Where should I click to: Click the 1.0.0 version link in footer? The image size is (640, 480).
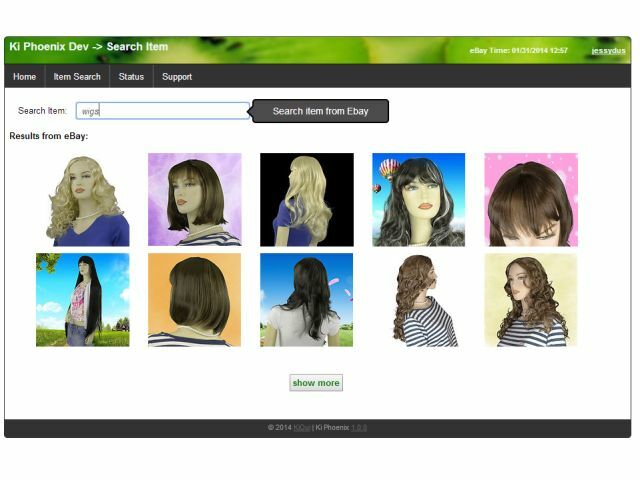coord(359,427)
